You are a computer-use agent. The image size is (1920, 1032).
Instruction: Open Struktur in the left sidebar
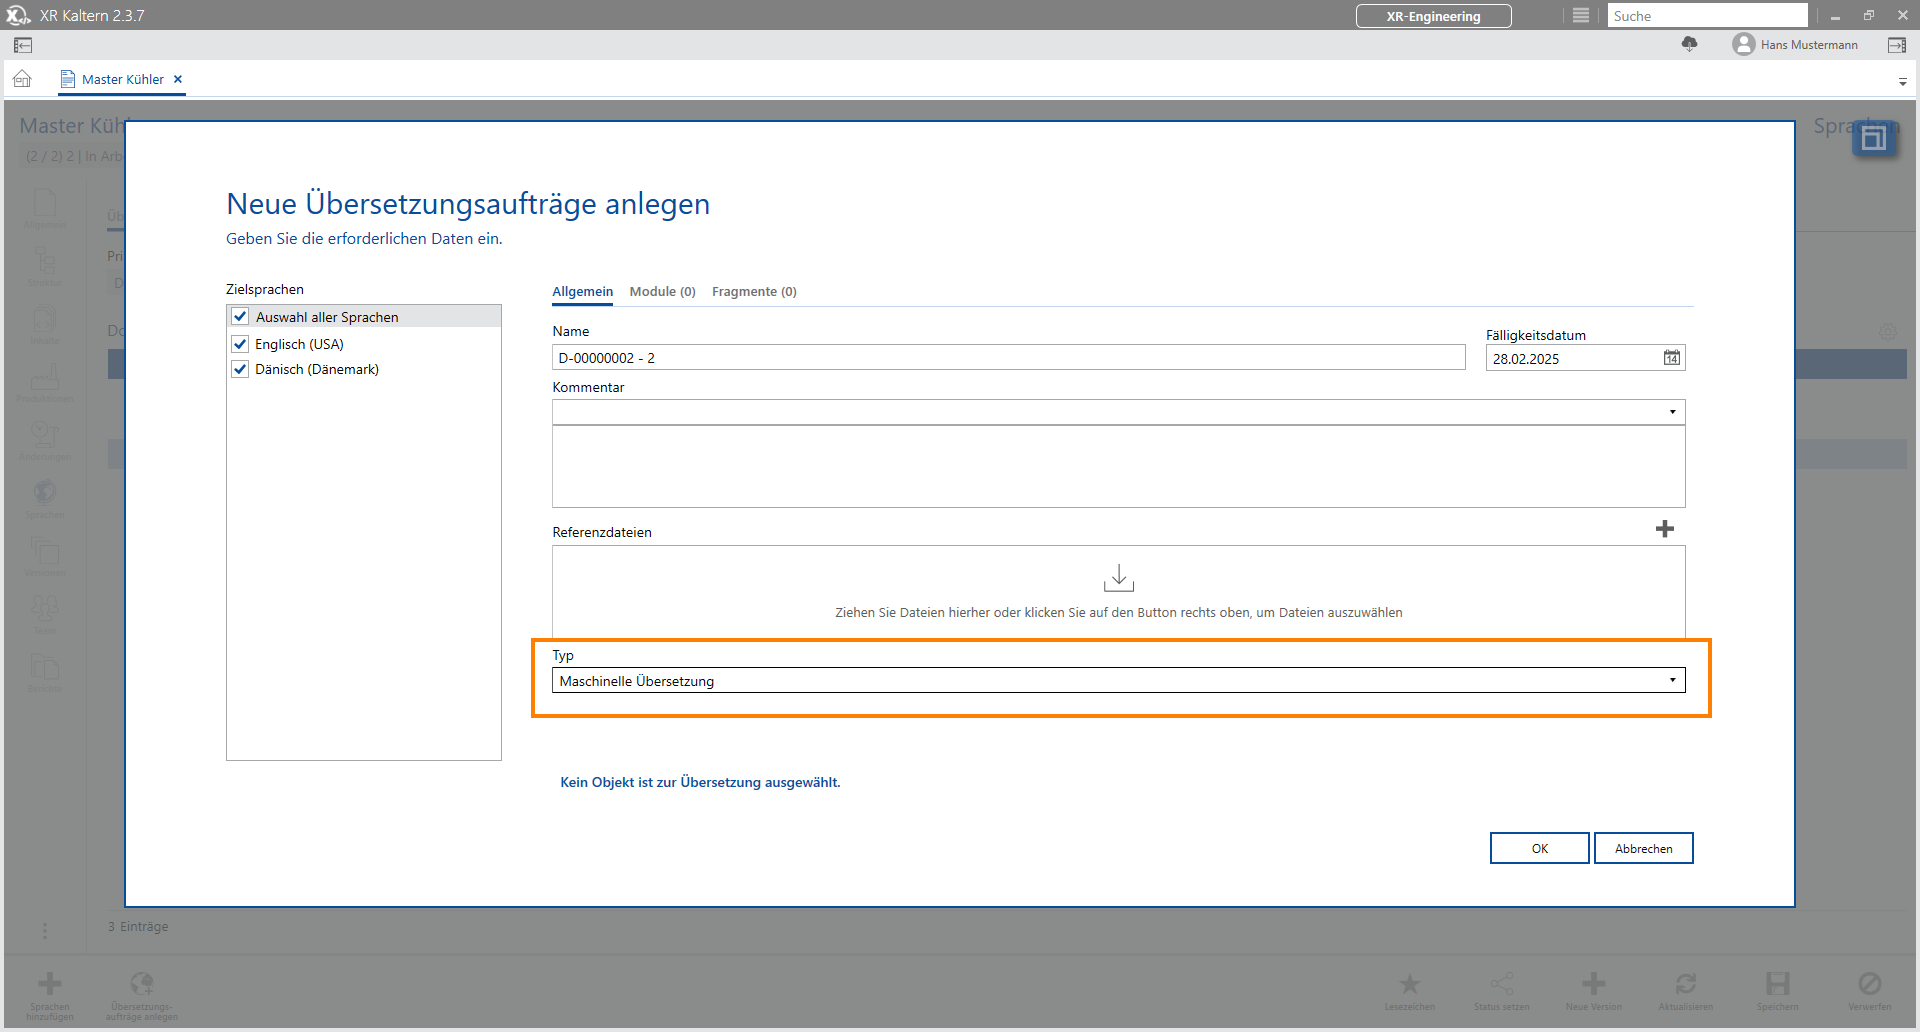[x=45, y=267]
